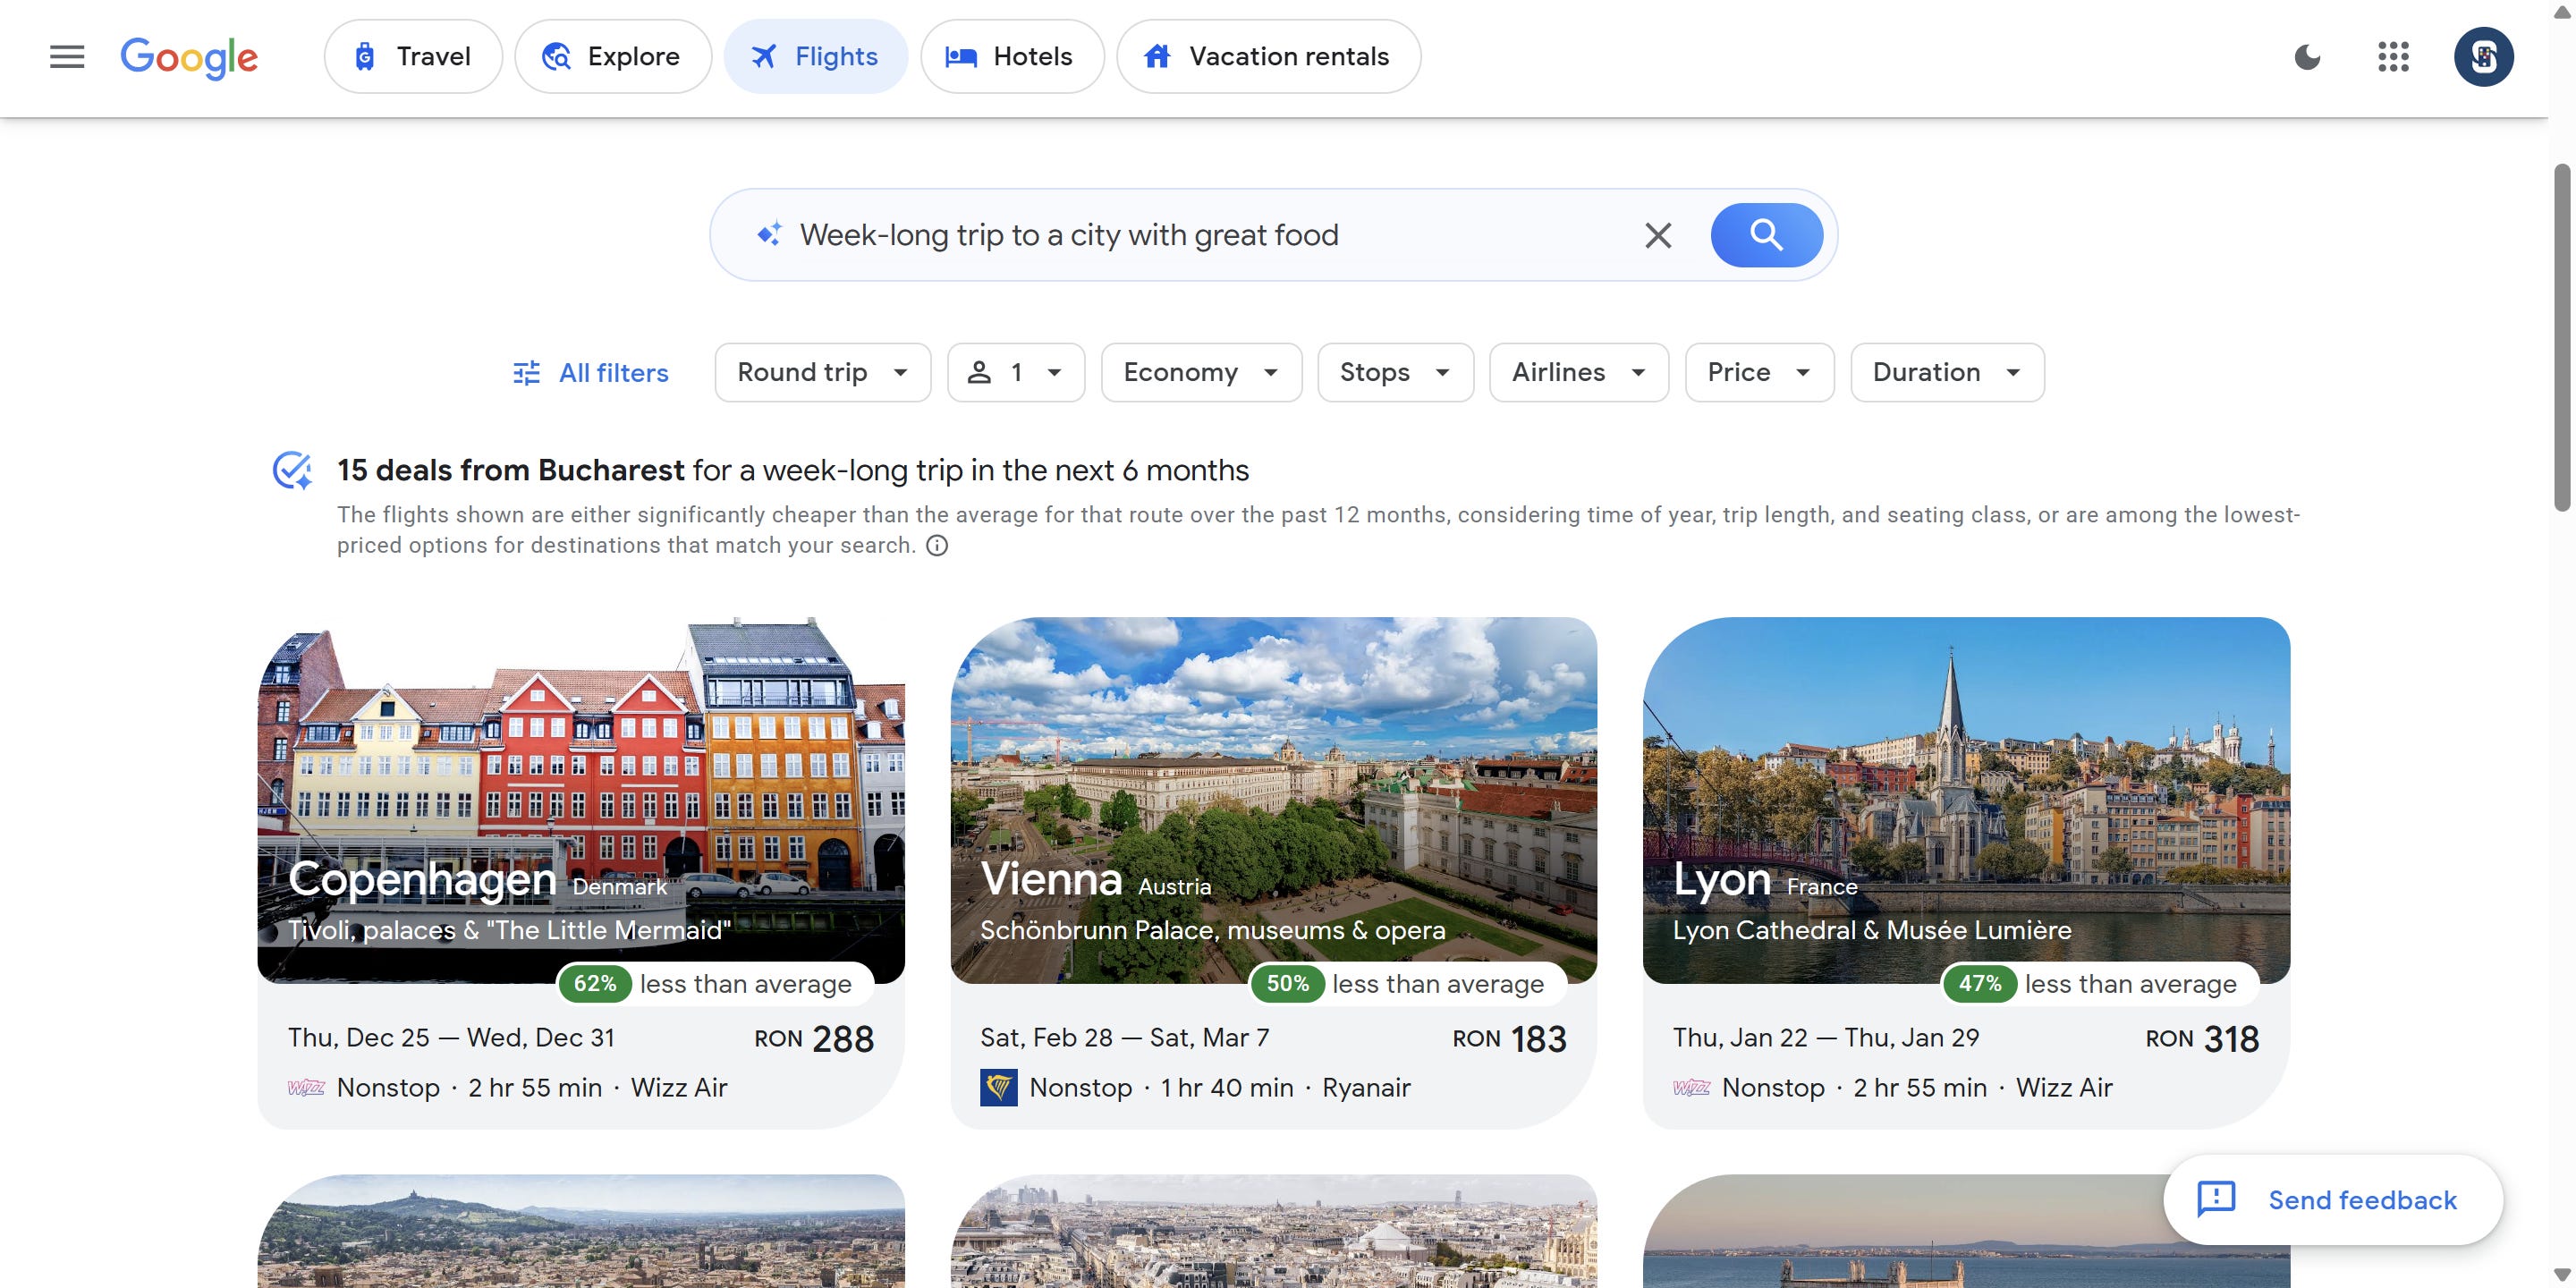This screenshot has height=1288, width=2576.
Task: Click the Google logo
Action: coord(189,57)
